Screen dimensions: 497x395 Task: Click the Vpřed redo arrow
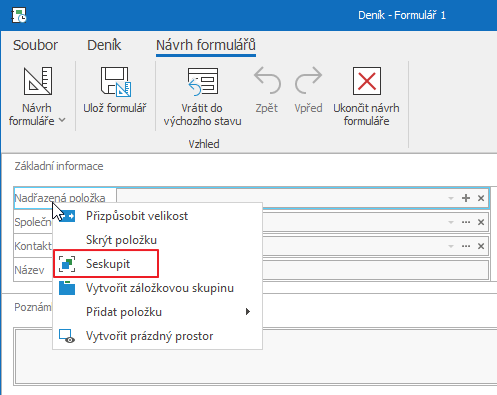coord(308,80)
